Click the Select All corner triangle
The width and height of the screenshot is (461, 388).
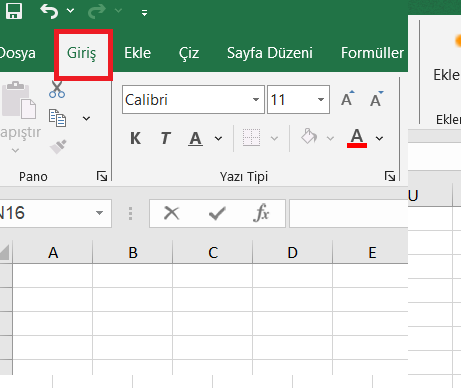[5, 252]
